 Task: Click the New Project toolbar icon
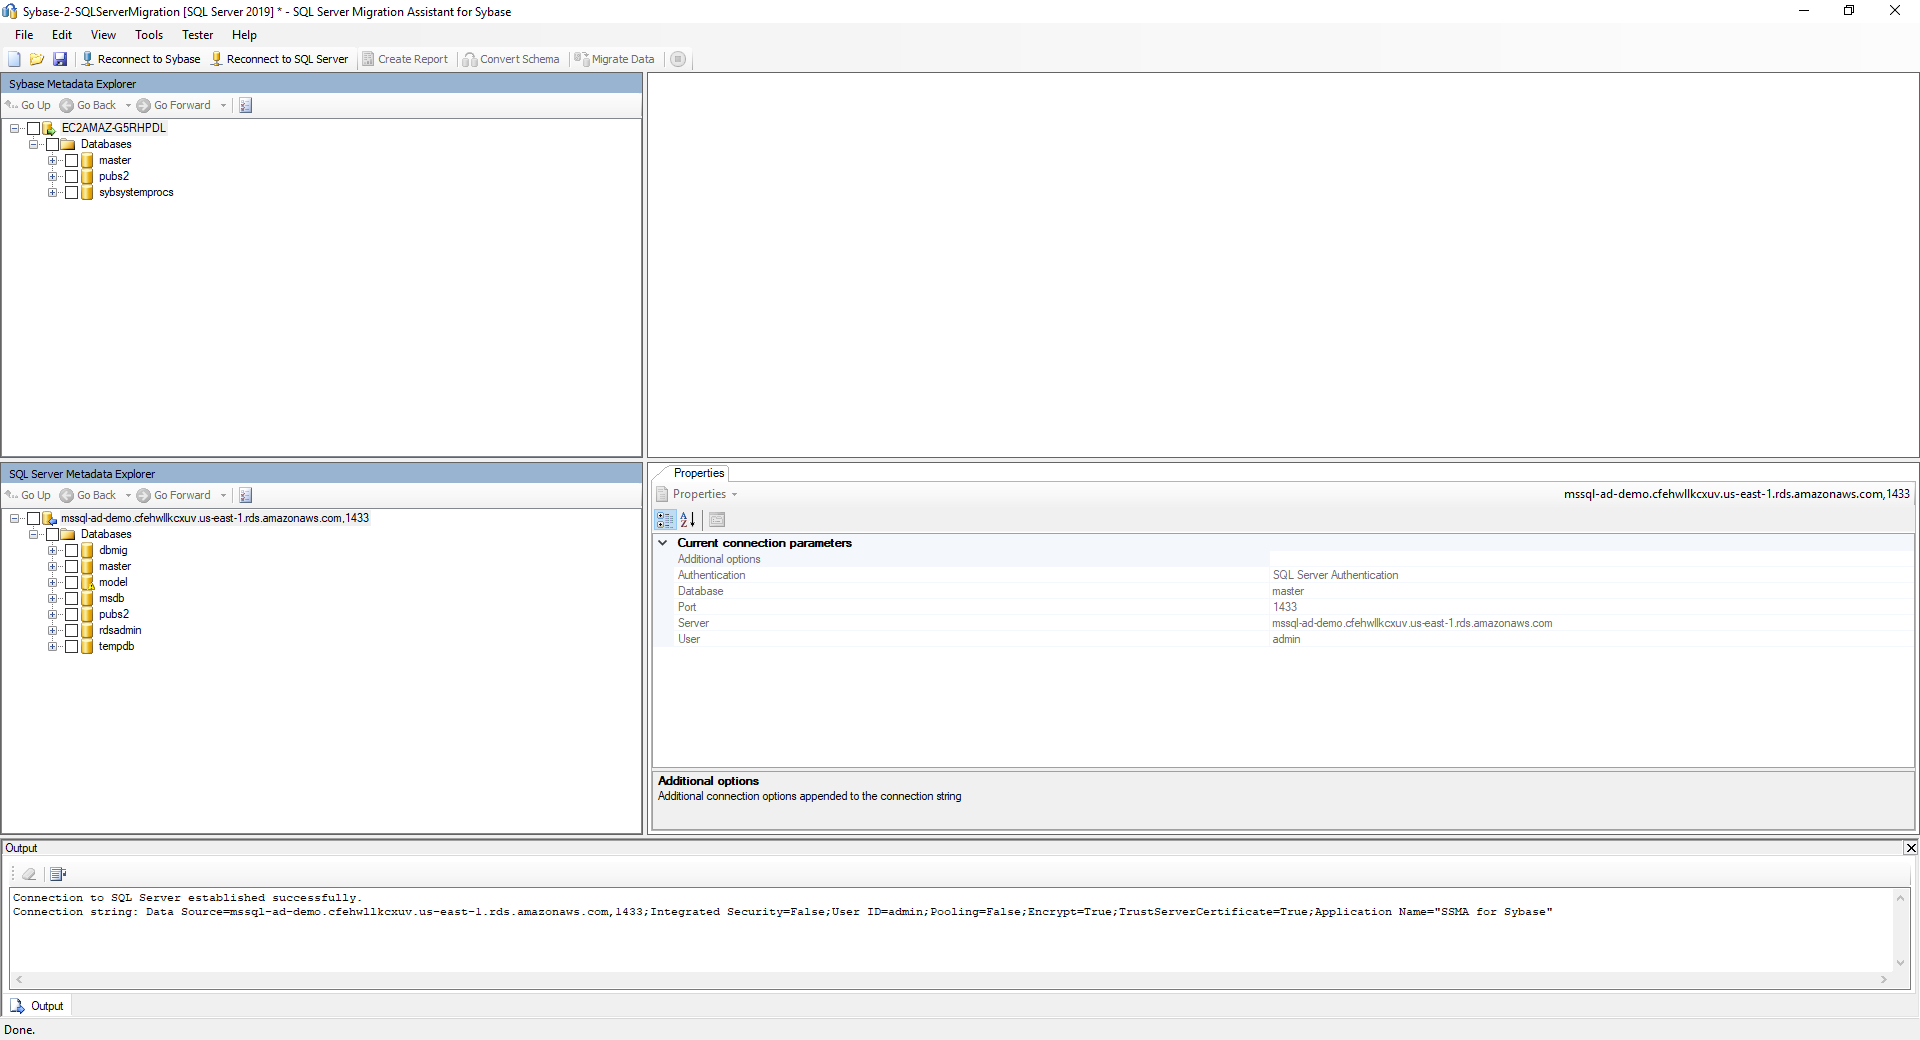click(x=14, y=59)
